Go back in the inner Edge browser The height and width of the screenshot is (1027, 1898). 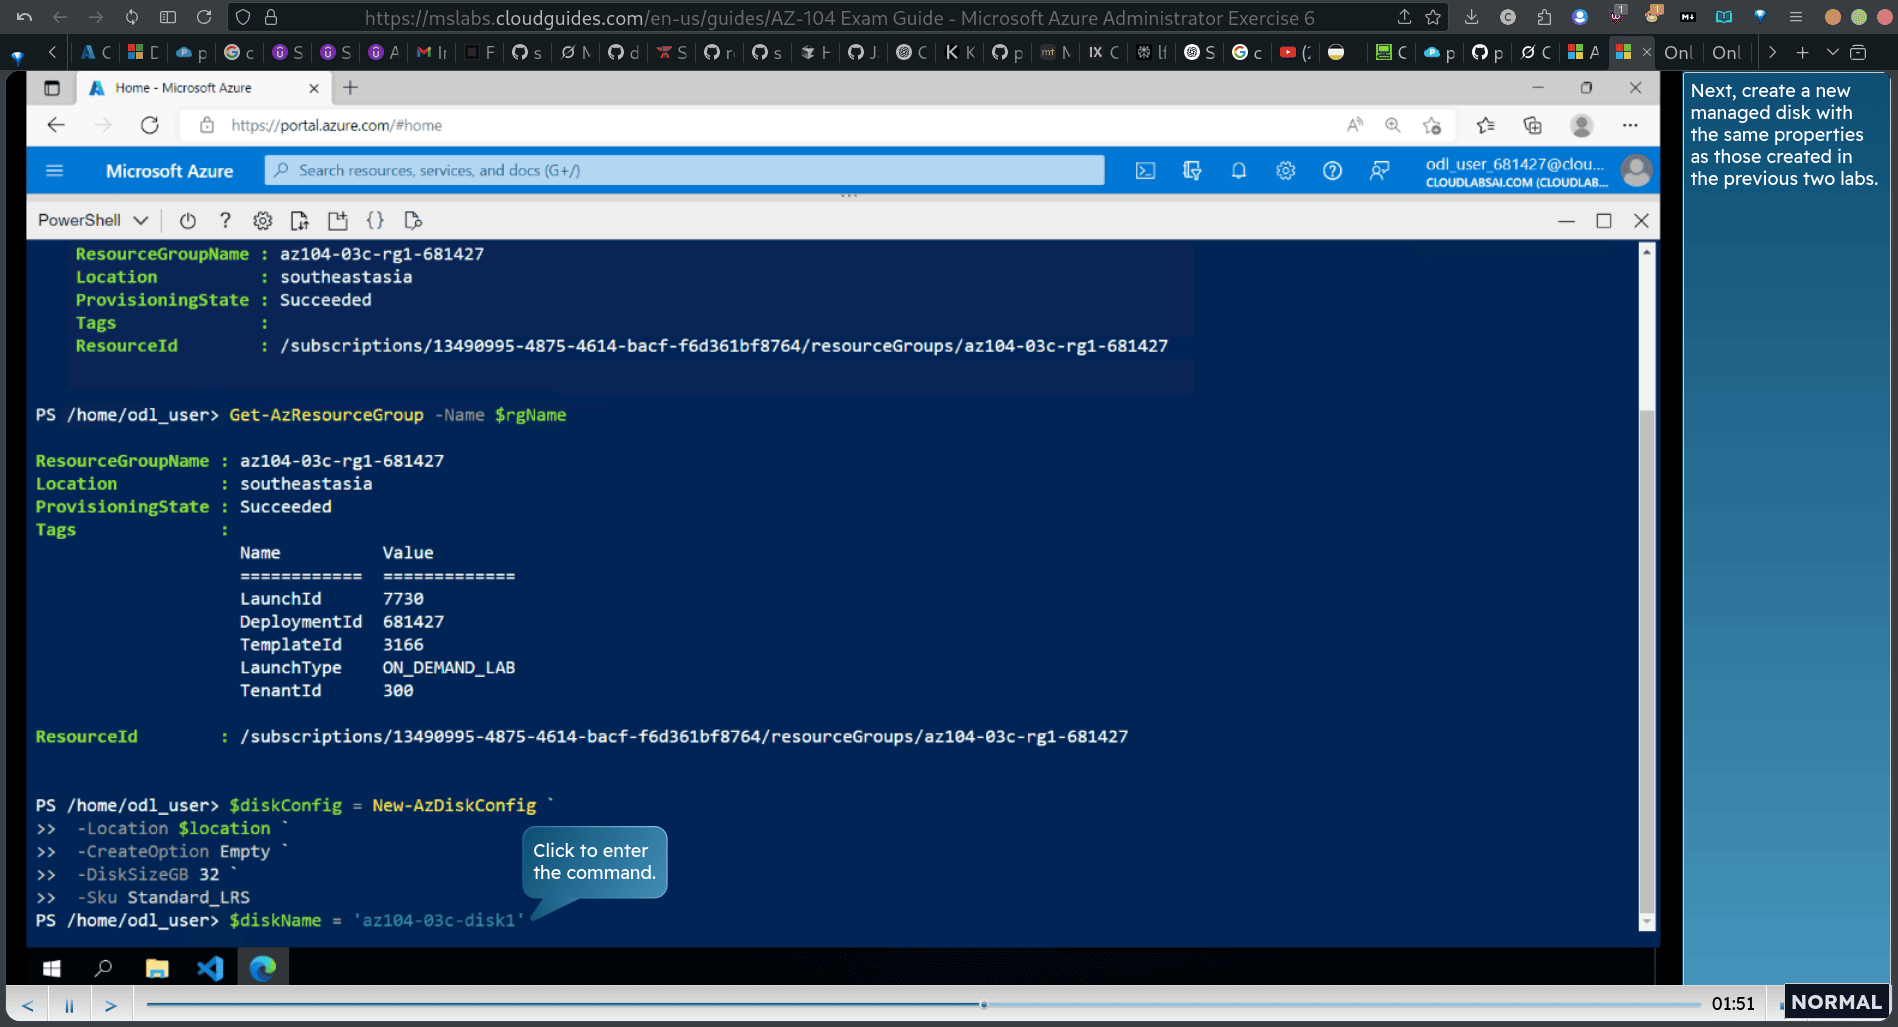[x=56, y=125]
